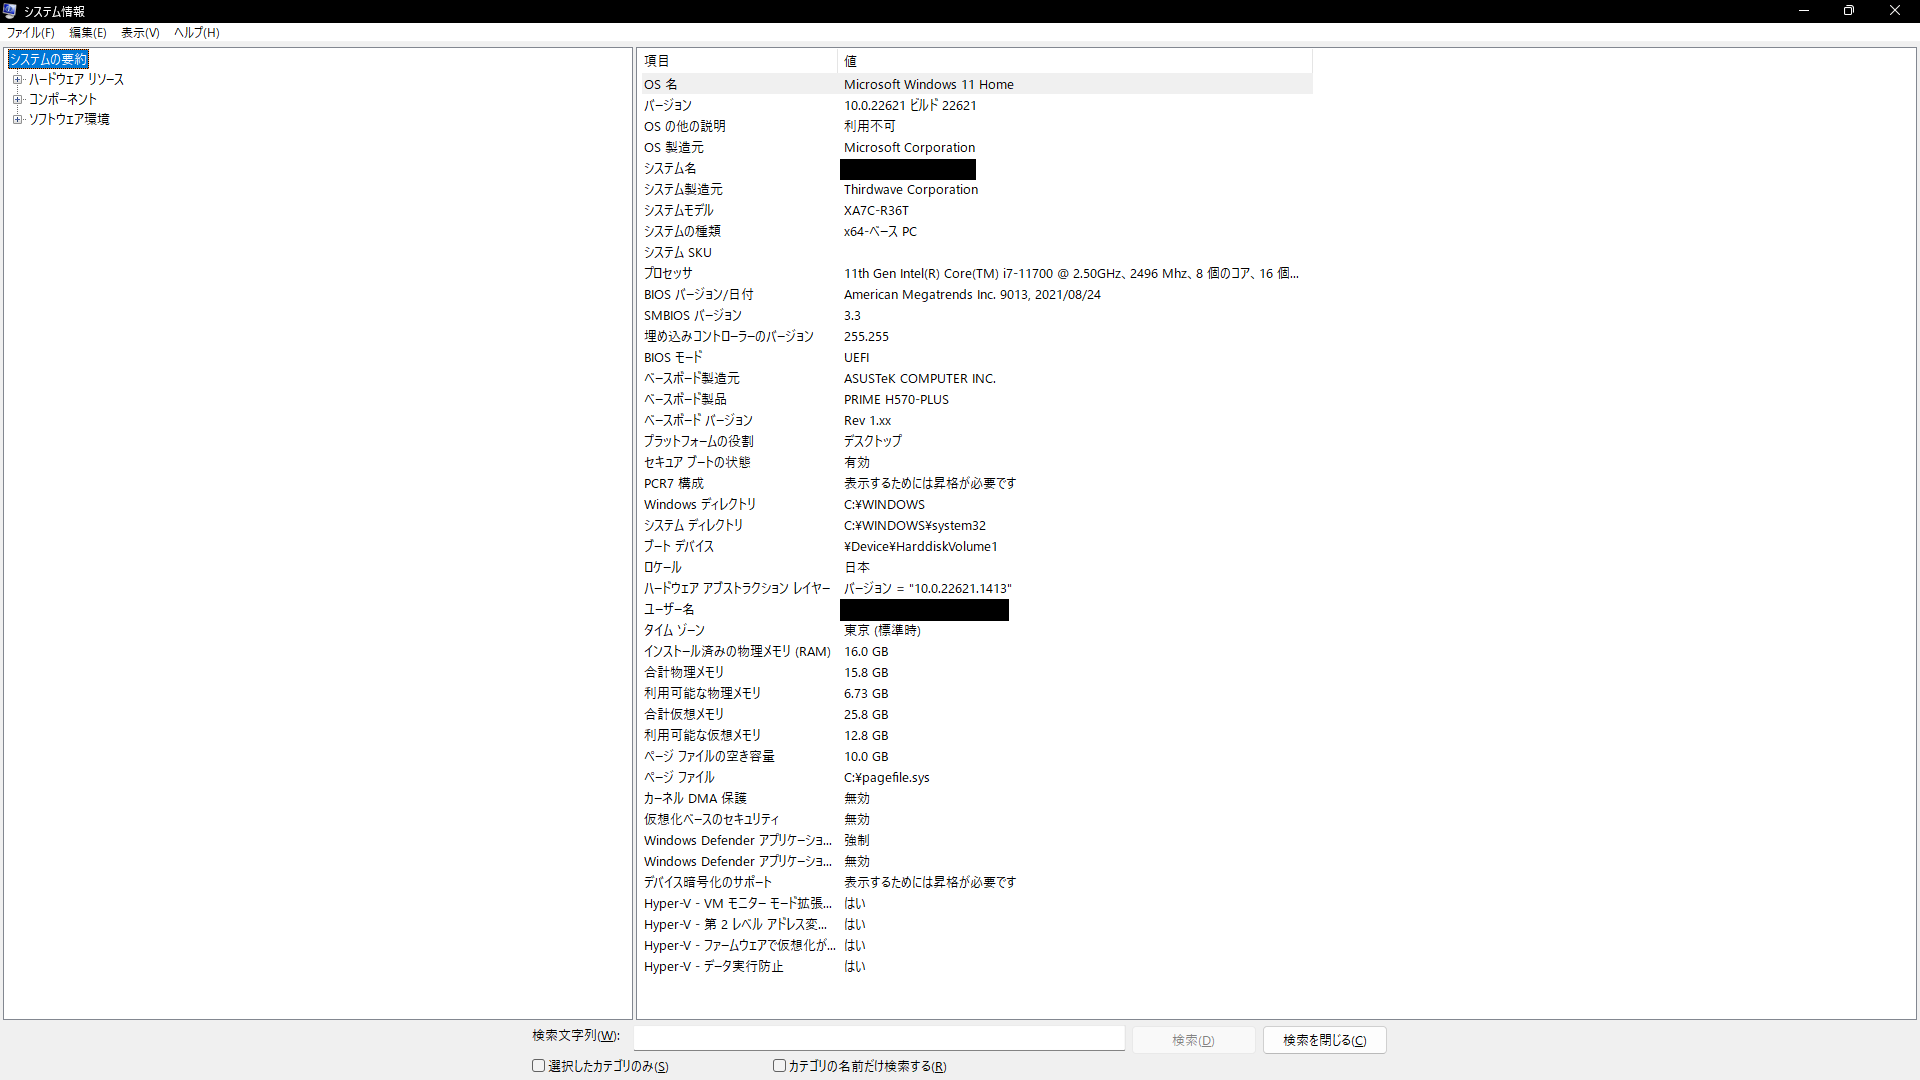This screenshot has height=1080, width=1920.
Task: Select the タイム ゾーン row label
Action: (674, 630)
